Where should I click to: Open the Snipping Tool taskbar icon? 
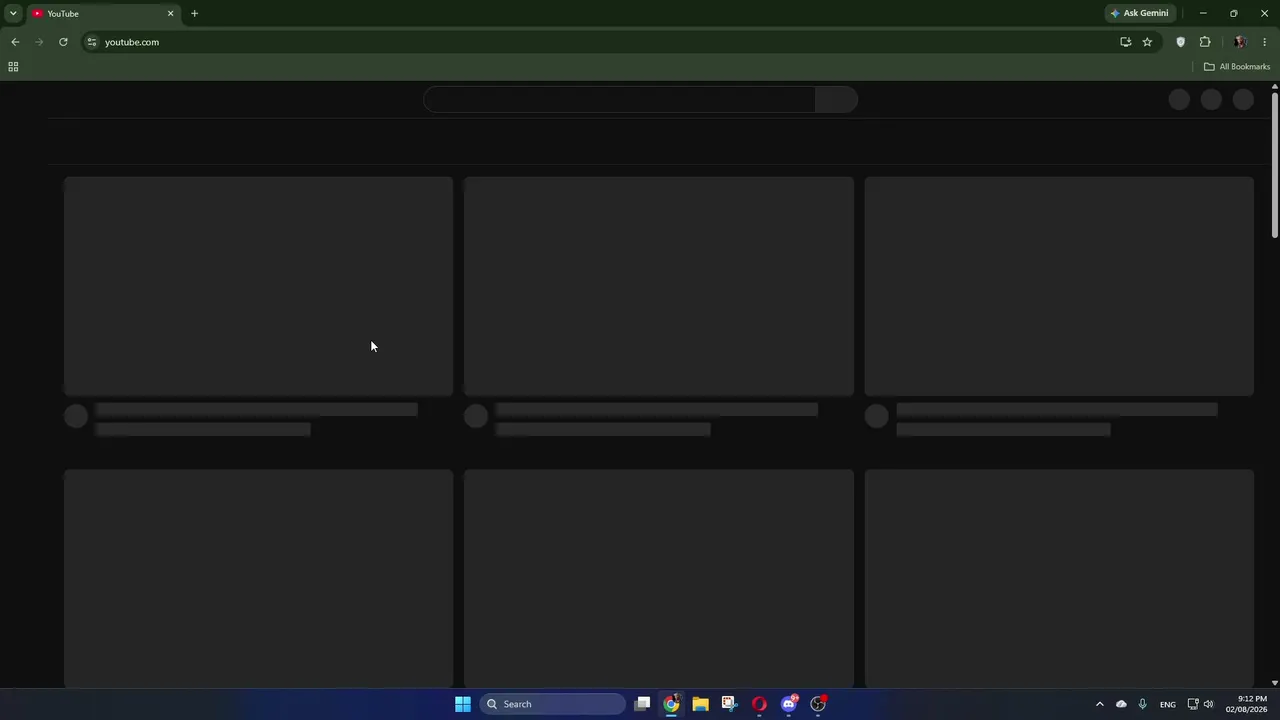(x=729, y=704)
